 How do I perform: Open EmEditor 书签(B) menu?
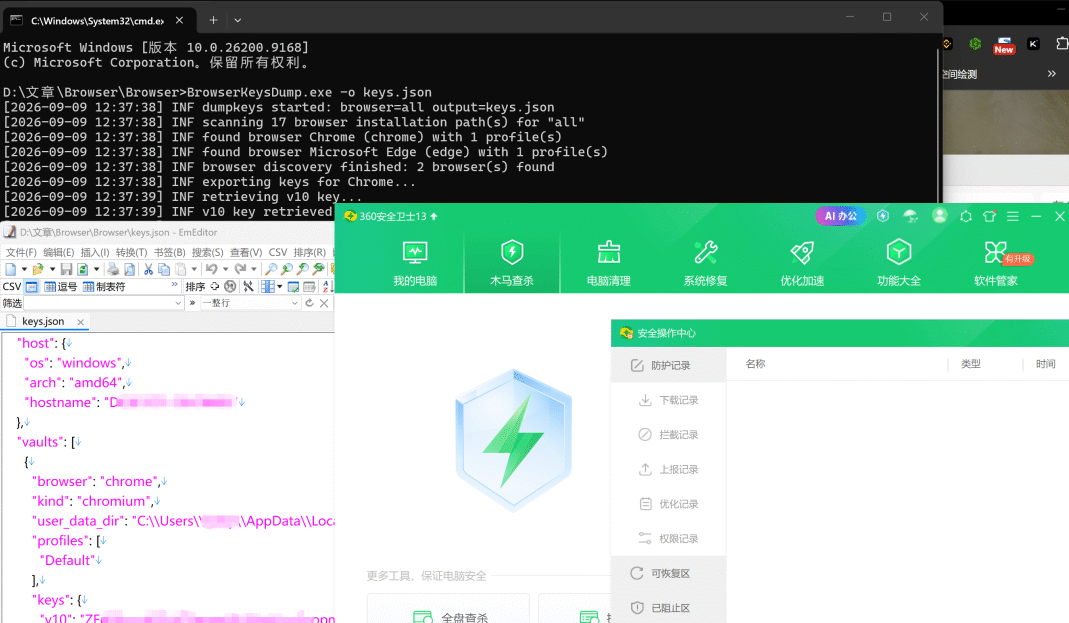[169, 252]
